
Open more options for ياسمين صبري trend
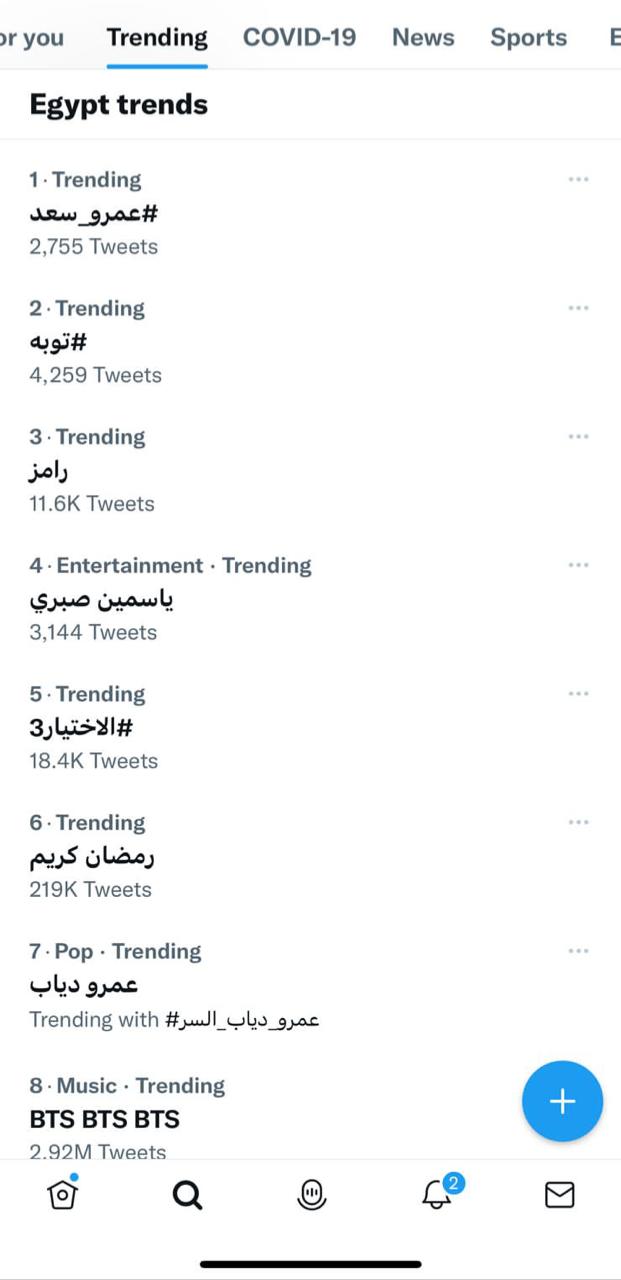[578, 565]
